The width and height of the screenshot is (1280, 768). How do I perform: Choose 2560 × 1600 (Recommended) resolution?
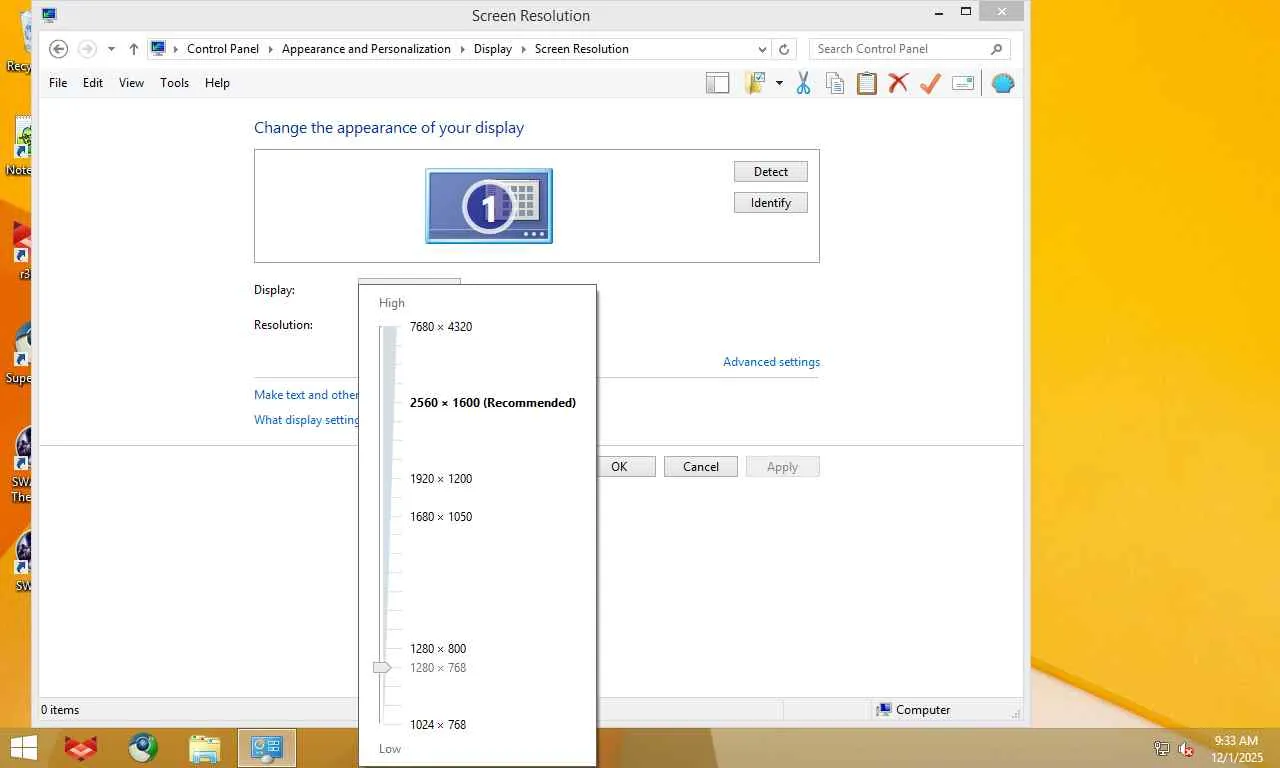tap(493, 403)
